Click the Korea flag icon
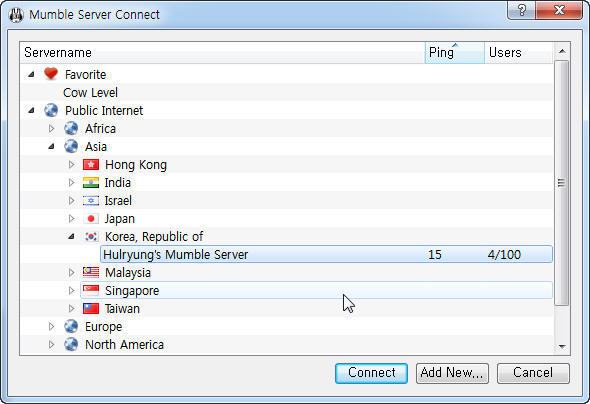Image resolution: width=590 pixels, height=404 pixels. tap(91, 237)
